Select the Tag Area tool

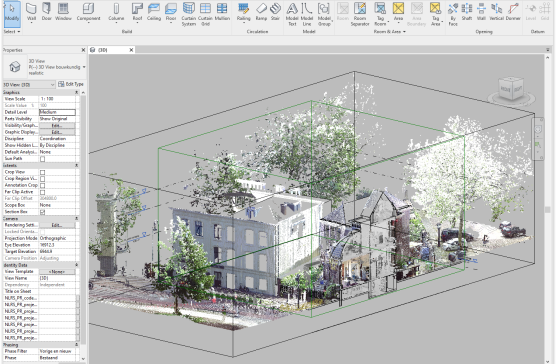point(435,14)
